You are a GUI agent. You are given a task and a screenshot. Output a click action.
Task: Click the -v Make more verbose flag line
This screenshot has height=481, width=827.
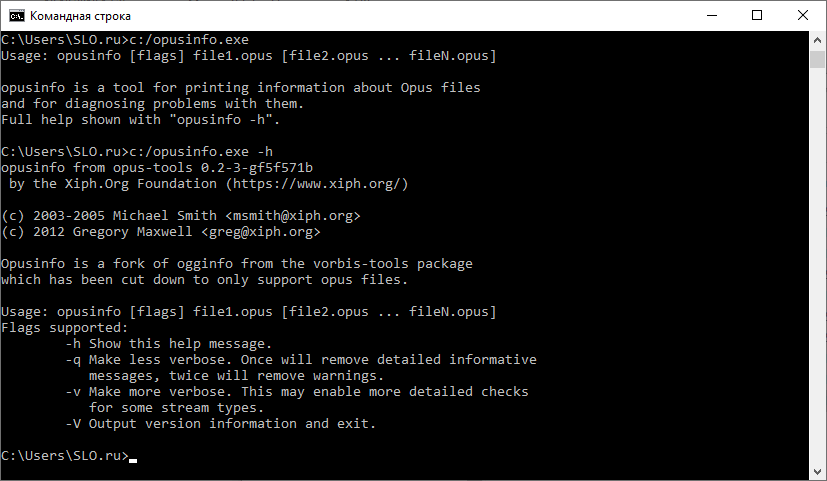(297, 392)
